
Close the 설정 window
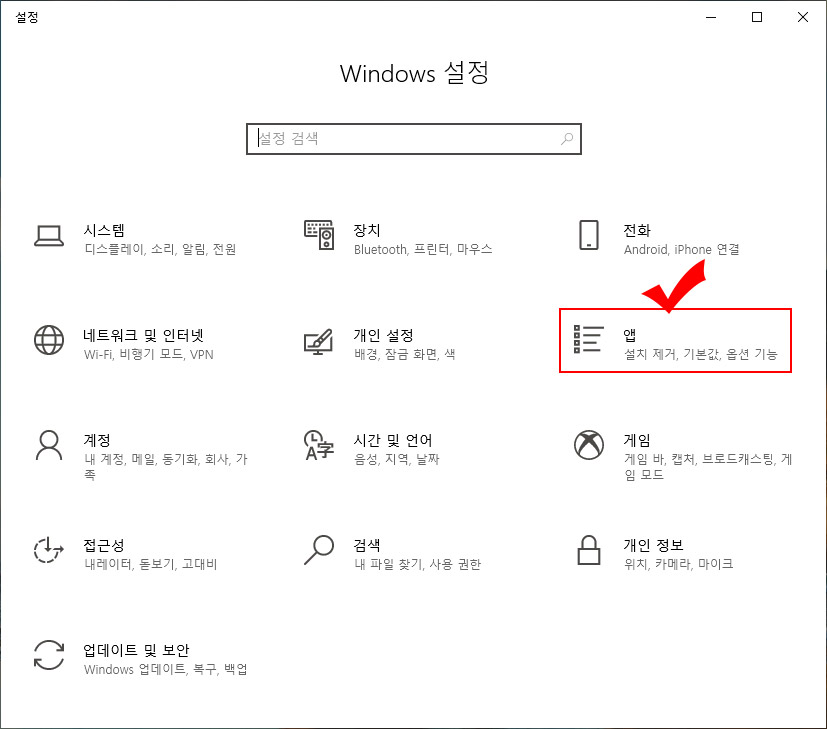[x=803, y=17]
